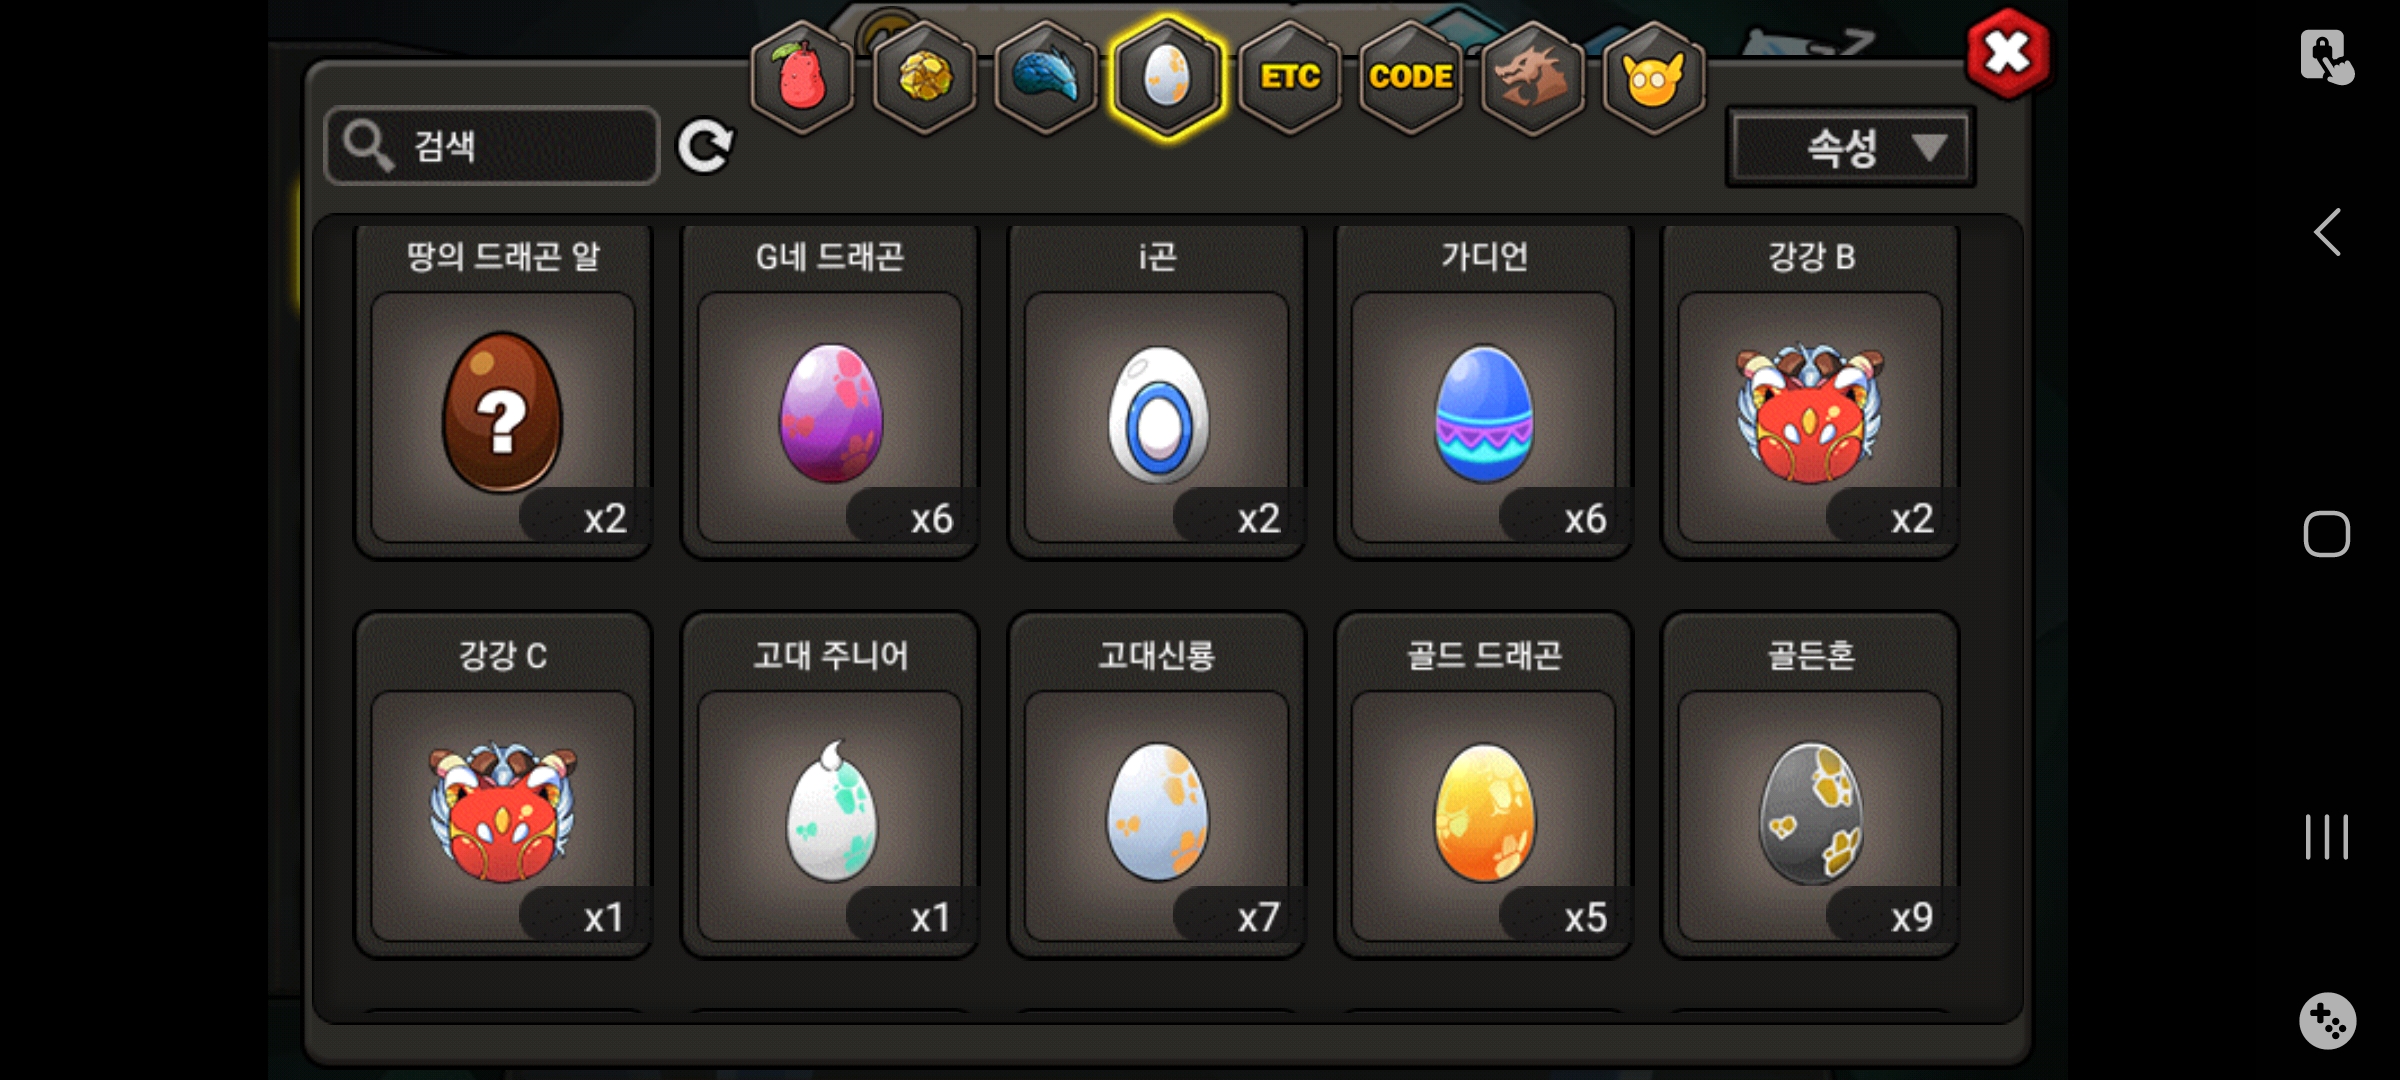Image resolution: width=2400 pixels, height=1080 pixels.
Task: Click inside the 검색 search field
Action: pyautogui.click(x=492, y=146)
